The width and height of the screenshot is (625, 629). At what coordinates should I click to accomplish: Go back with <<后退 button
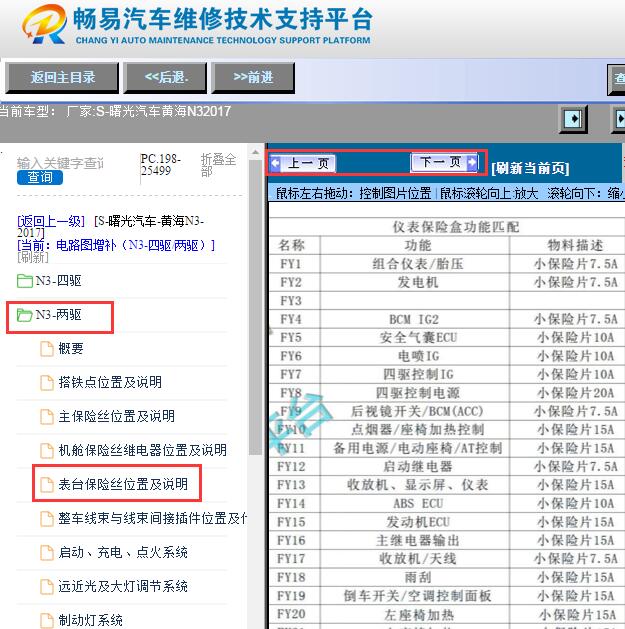coord(165,77)
